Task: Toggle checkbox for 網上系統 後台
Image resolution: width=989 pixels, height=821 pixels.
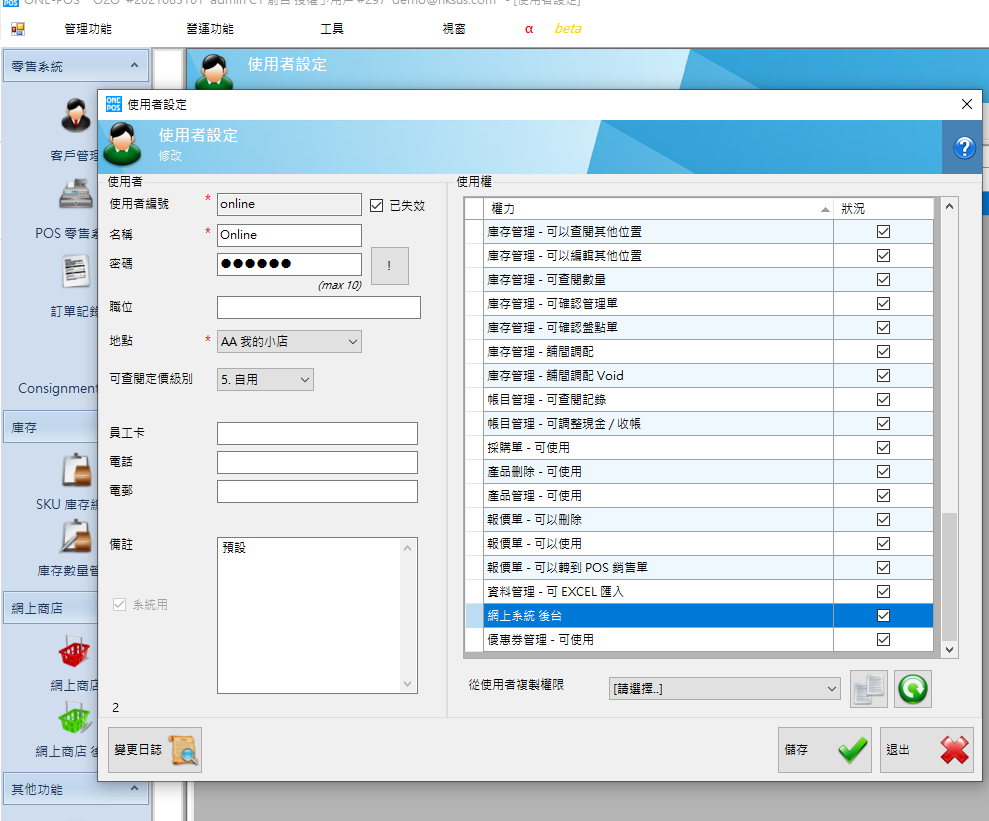Action: pyautogui.click(x=883, y=615)
